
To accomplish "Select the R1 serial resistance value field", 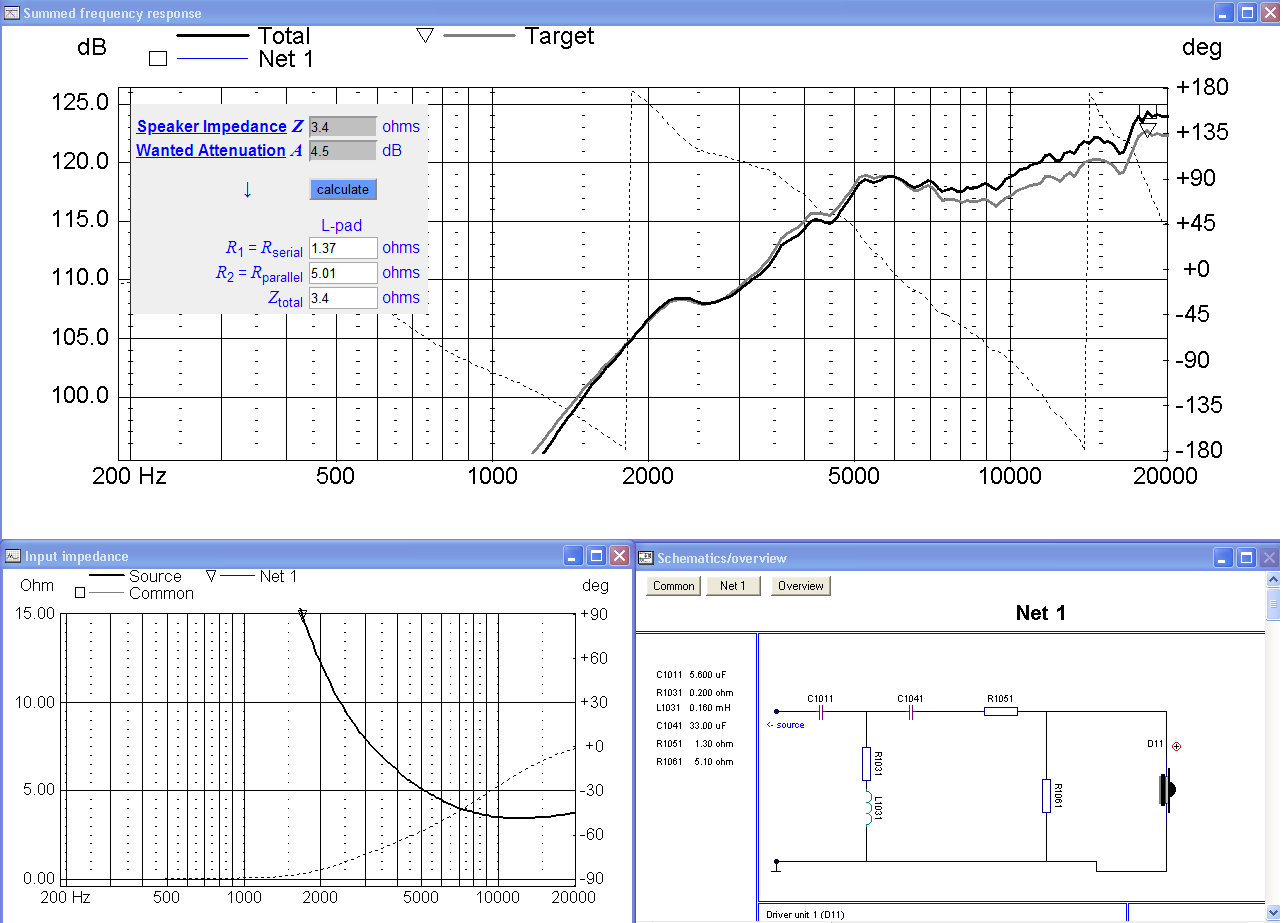I will click(343, 248).
